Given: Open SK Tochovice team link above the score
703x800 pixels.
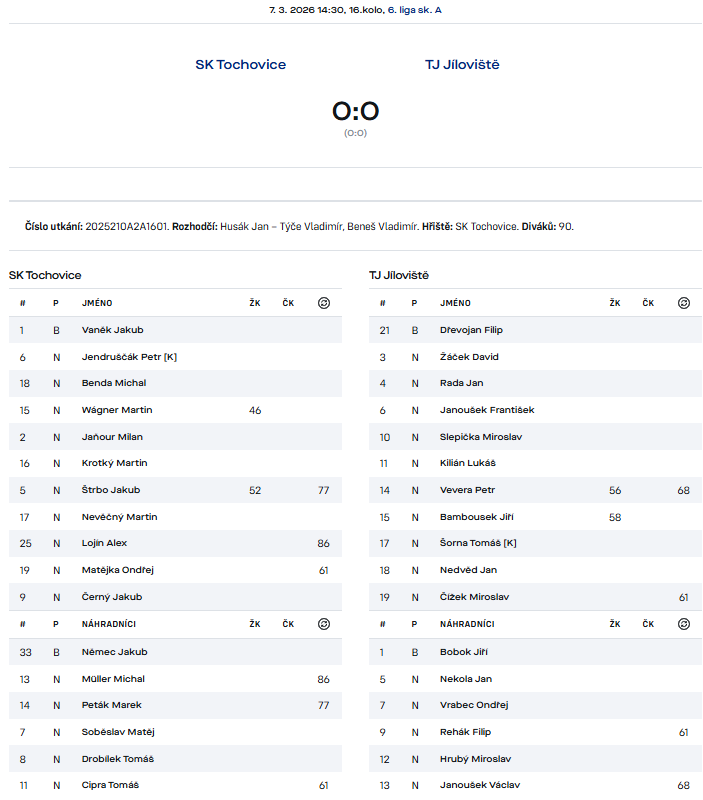Looking at the screenshot, I should pyautogui.click(x=240, y=65).
